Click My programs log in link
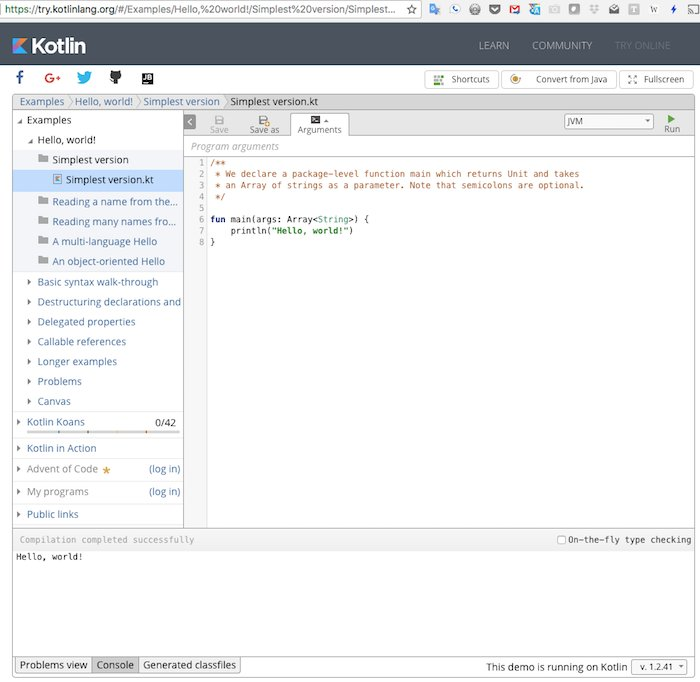The height and width of the screenshot is (682, 700). [164, 491]
